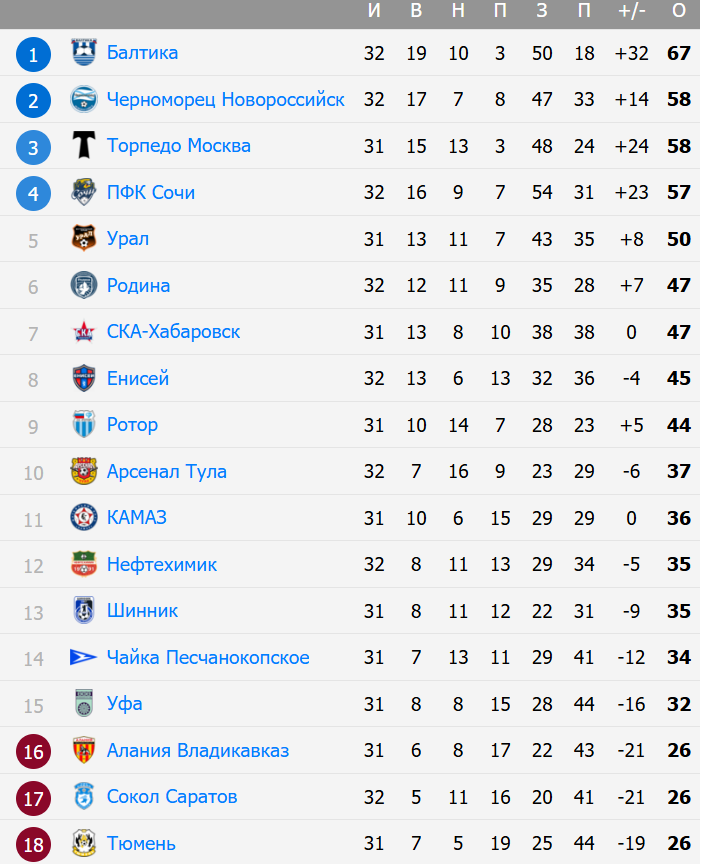
Task: Open the Урал orange-black club badge
Action: click(x=84, y=239)
